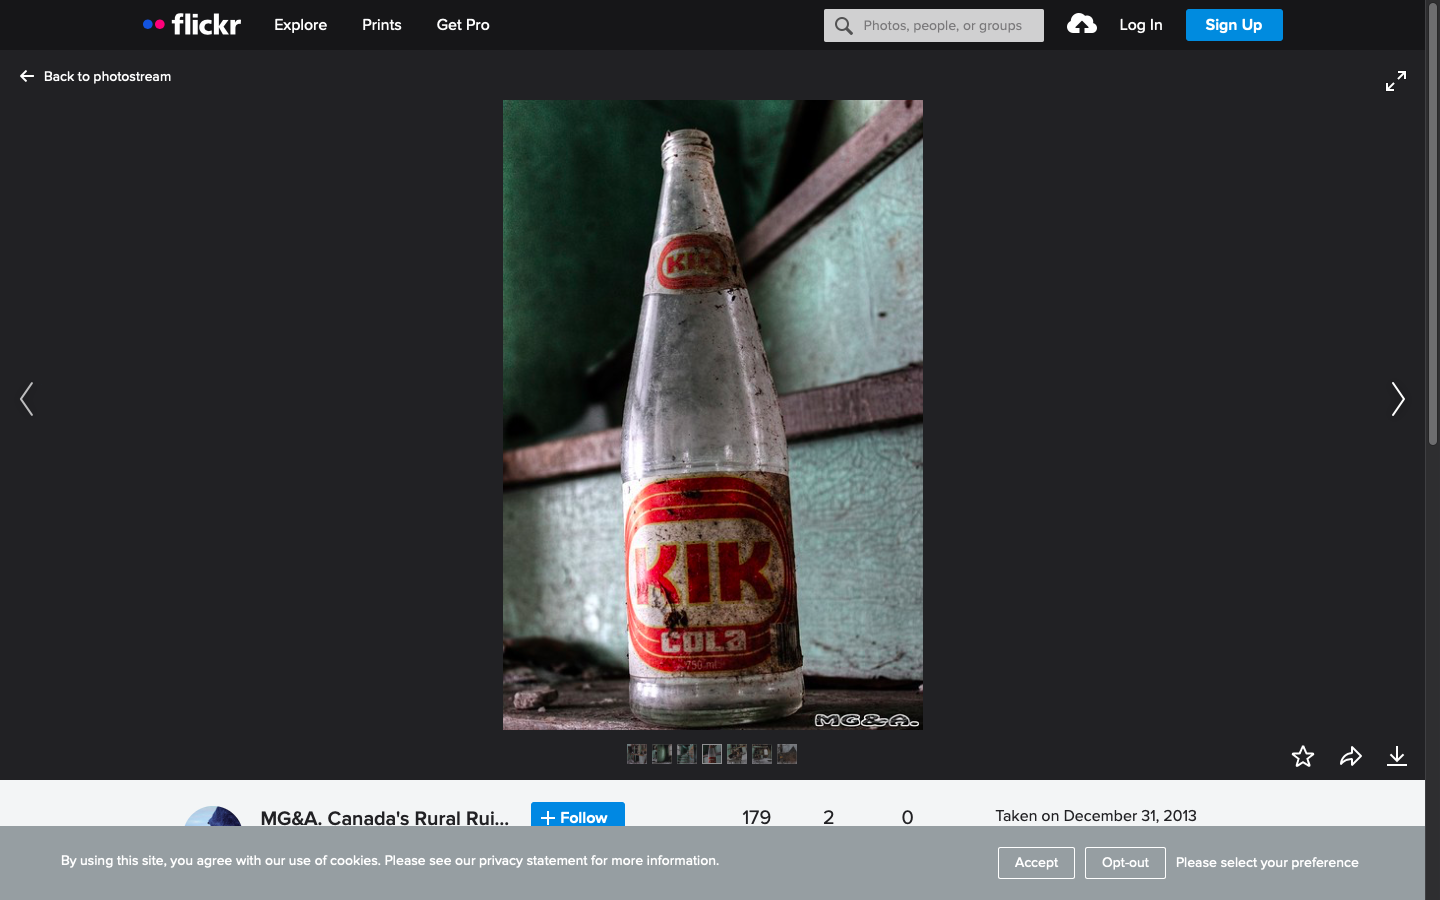Open MG&A. Canada's Rural Rui... profile name
Viewport: 1440px width, 900px height.
pos(385,817)
